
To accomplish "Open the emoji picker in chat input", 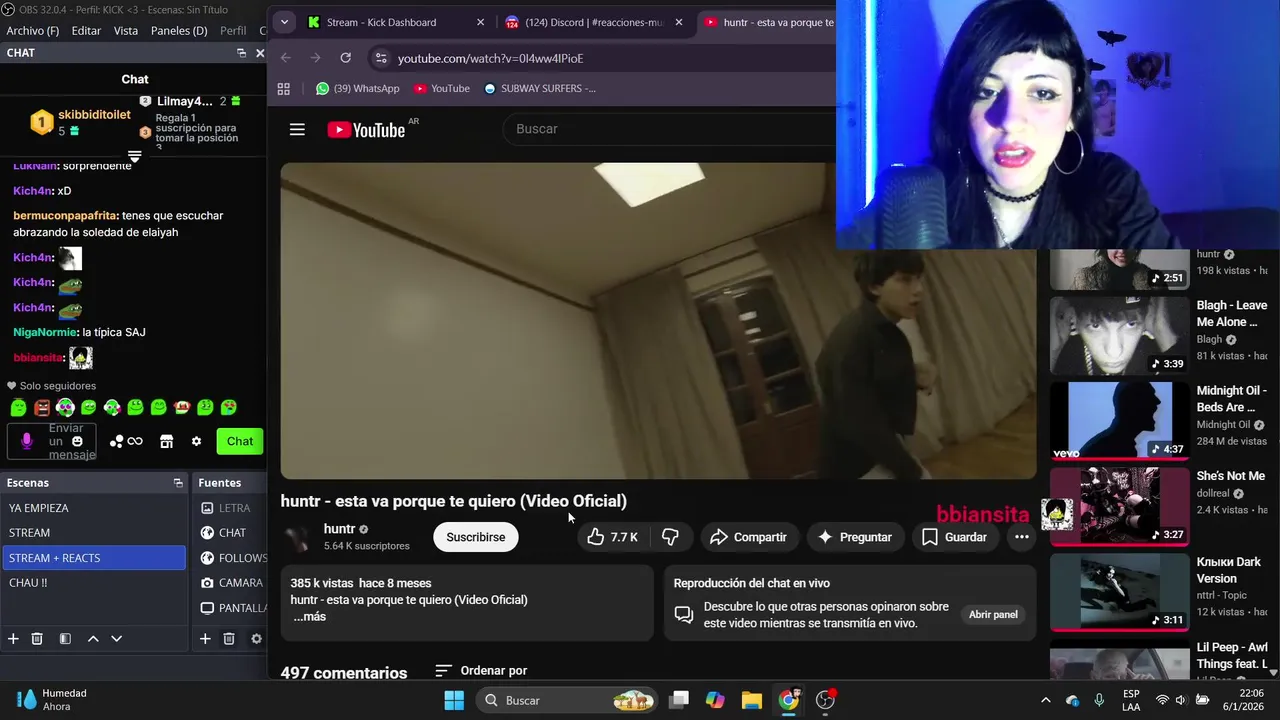I will point(77,441).
